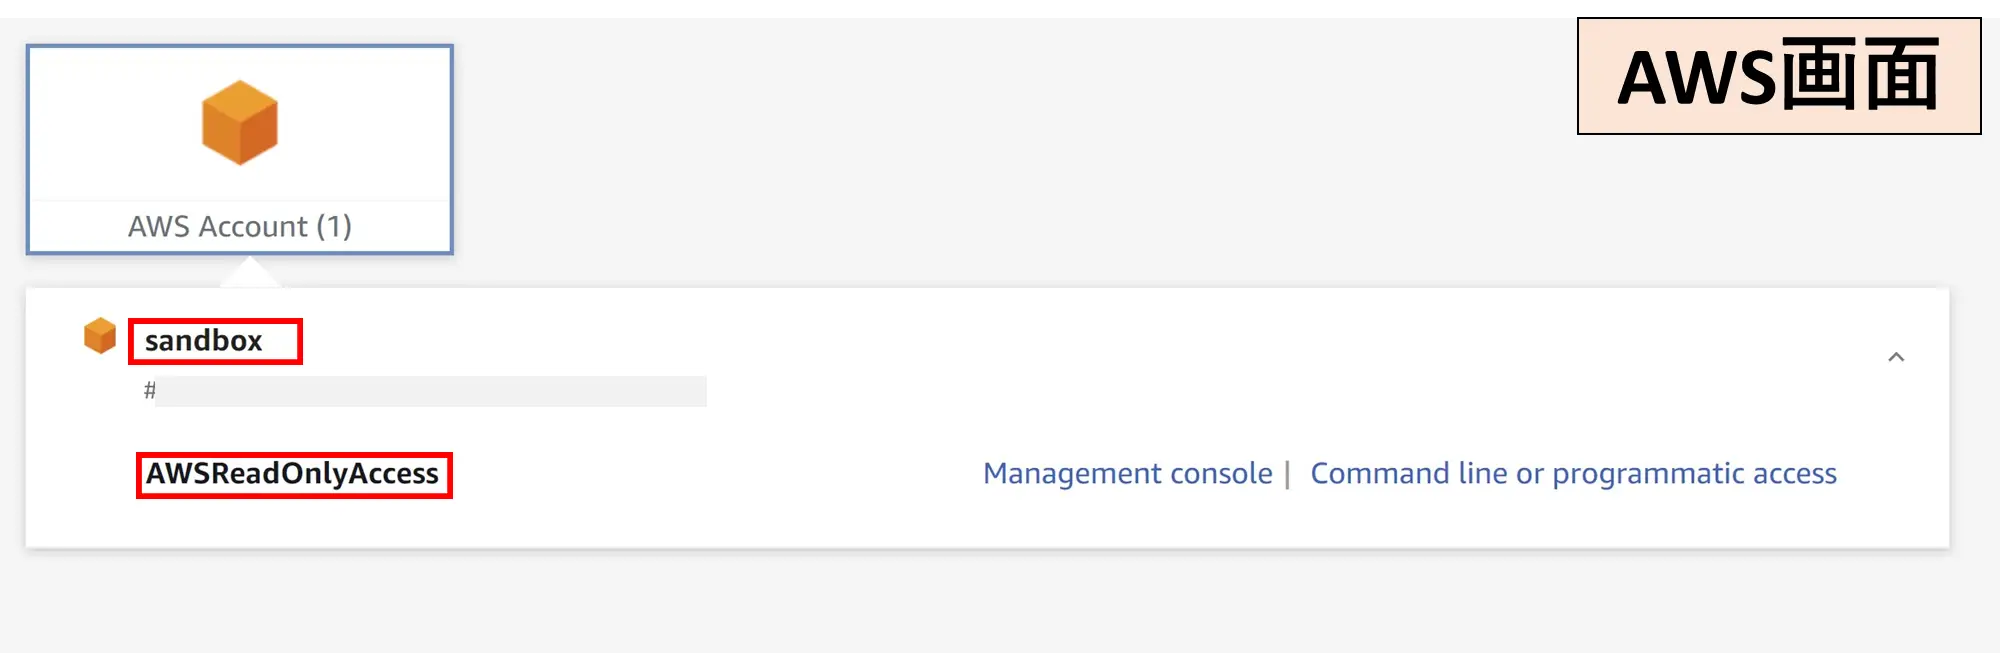Open Command line or programmatic access
This screenshot has width=2000, height=653.
pyautogui.click(x=1574, y=473)
